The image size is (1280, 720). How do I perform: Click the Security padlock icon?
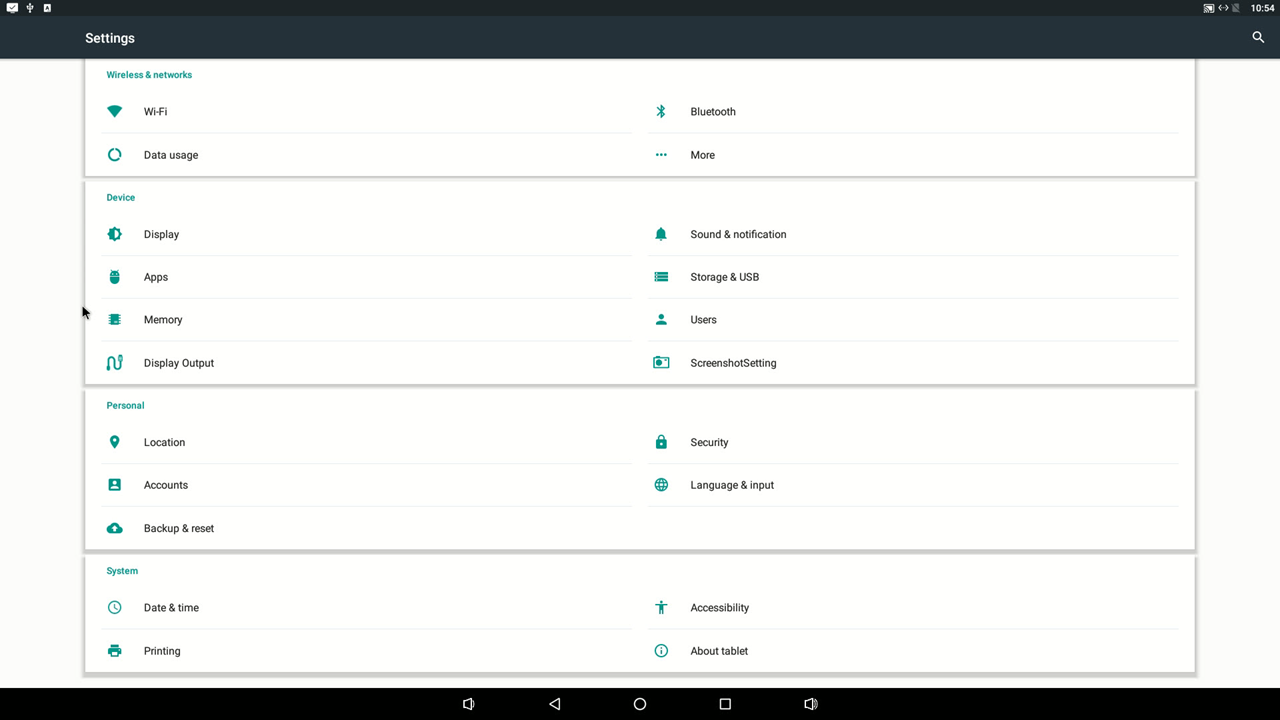[x=661, y=442]
